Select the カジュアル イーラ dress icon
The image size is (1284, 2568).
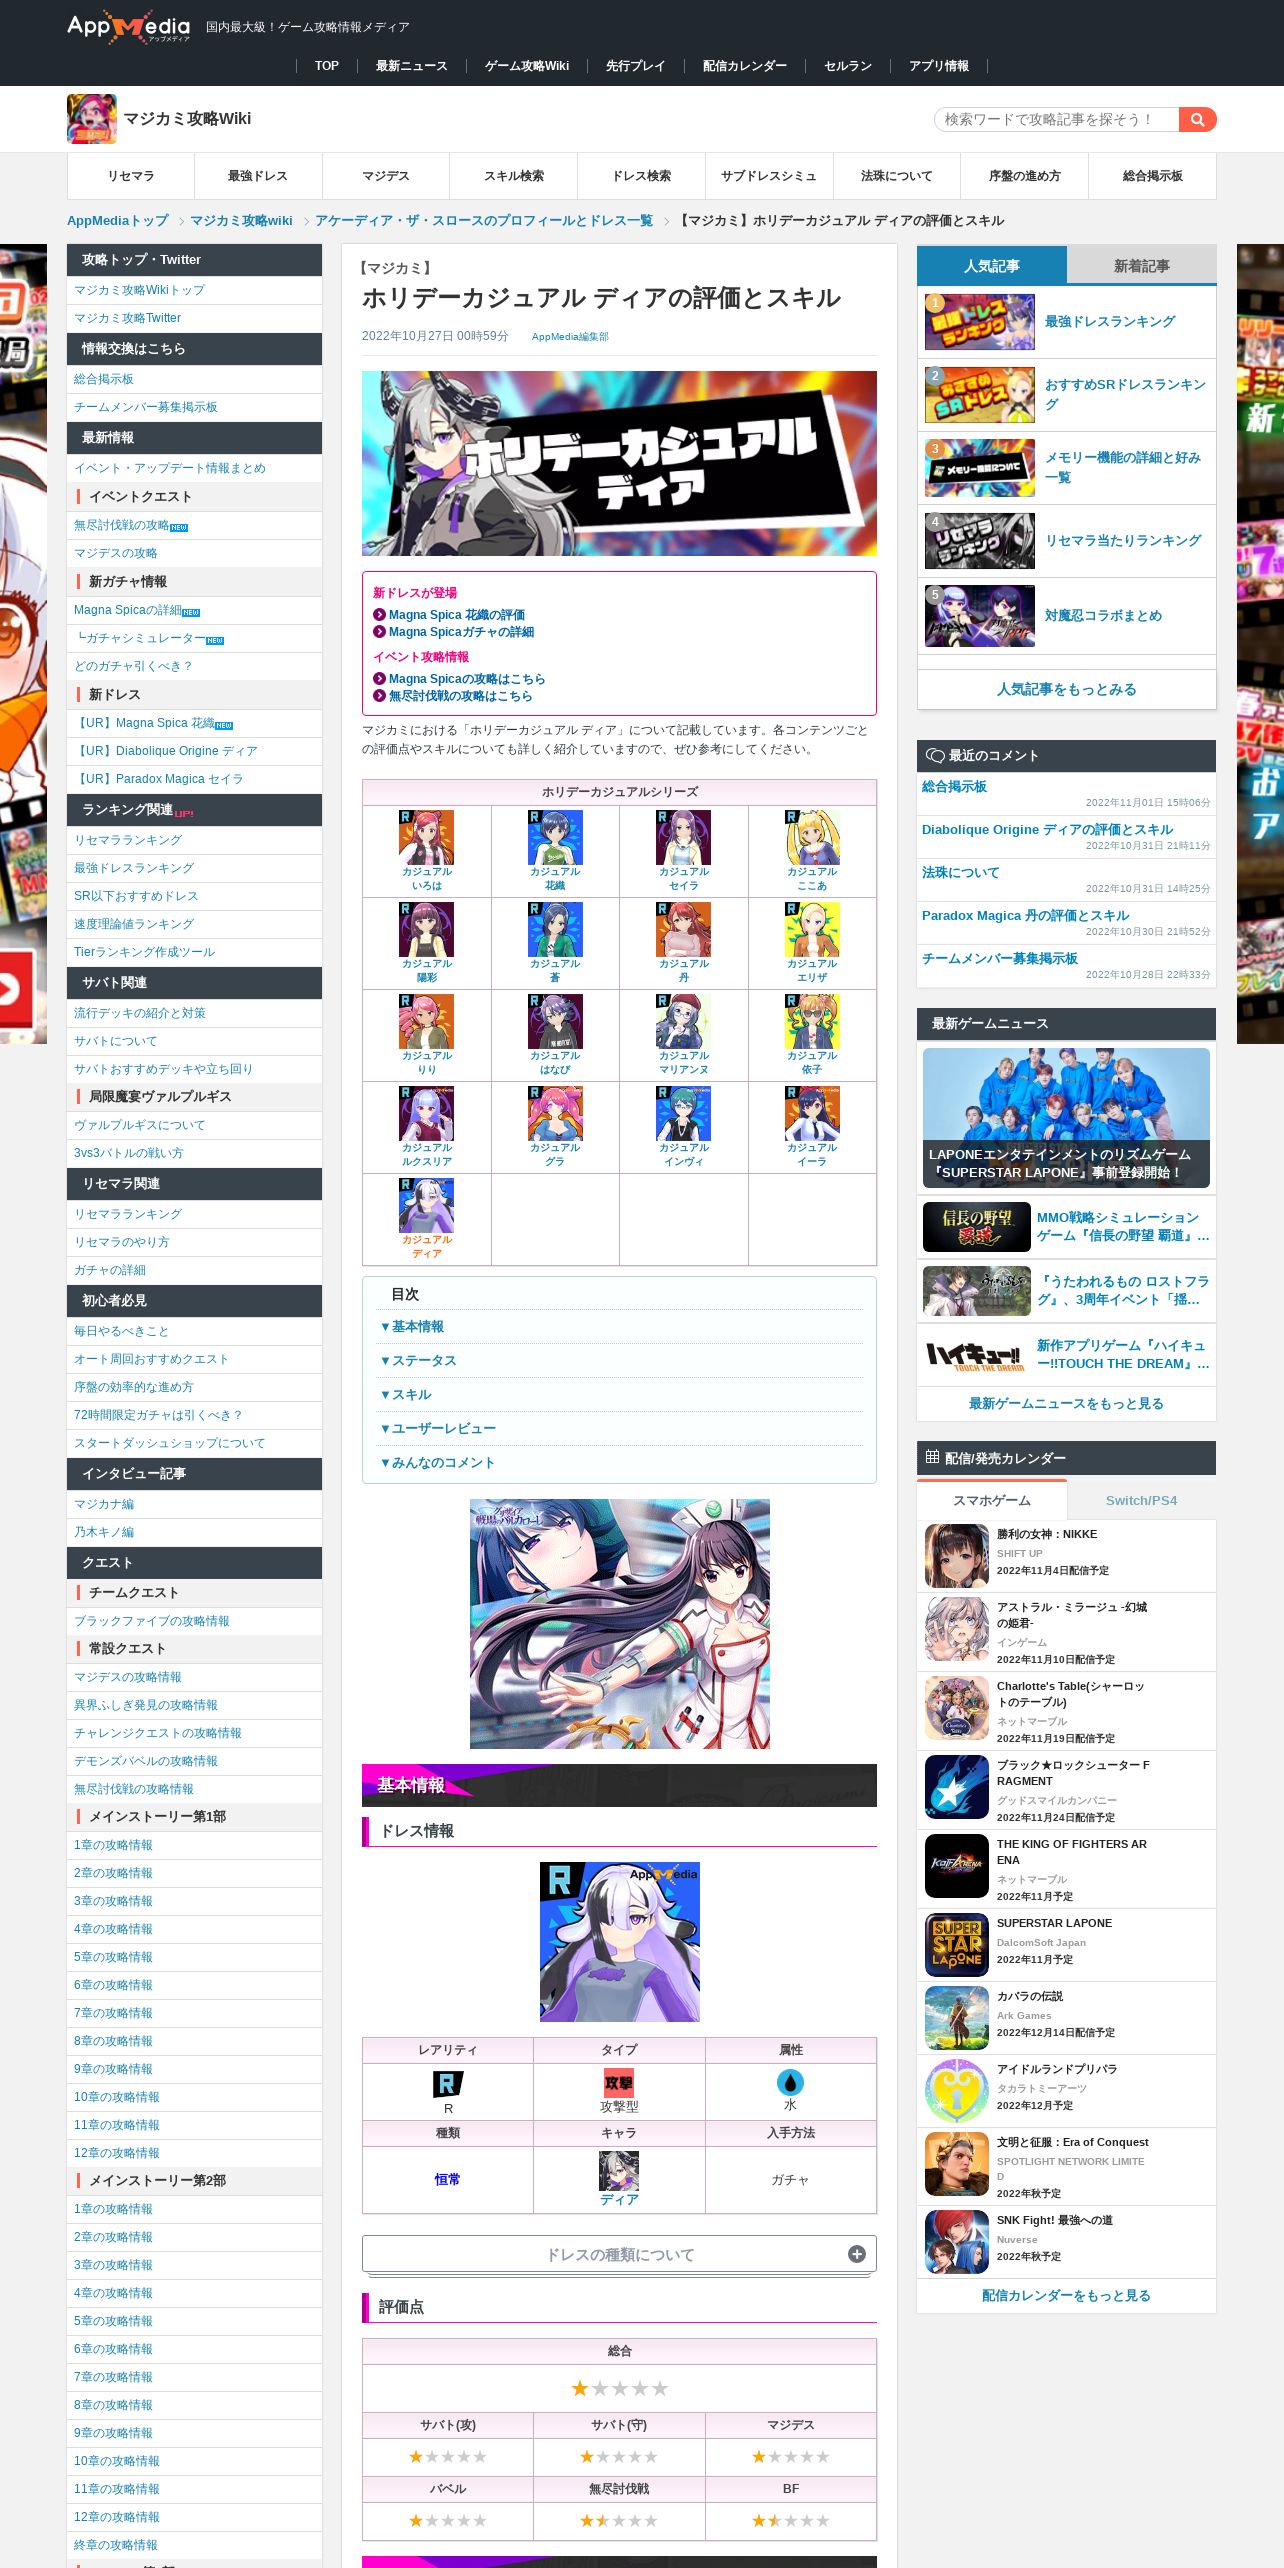(x=812, y=1113)
